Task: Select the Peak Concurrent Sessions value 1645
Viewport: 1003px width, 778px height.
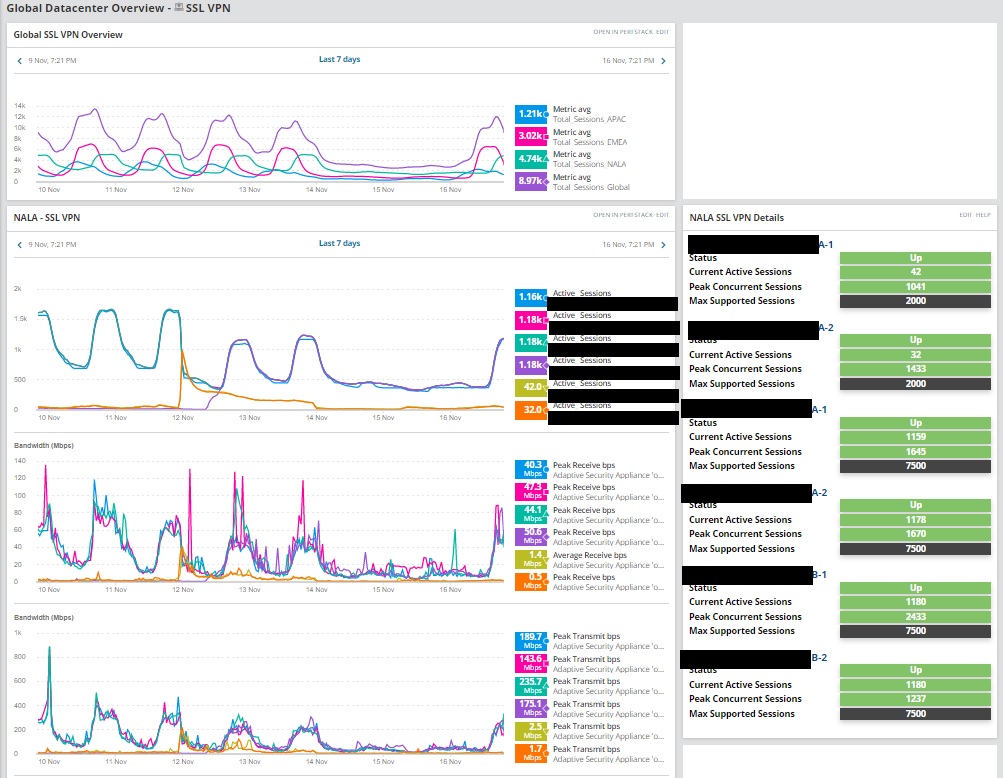Action: [915, 452]
